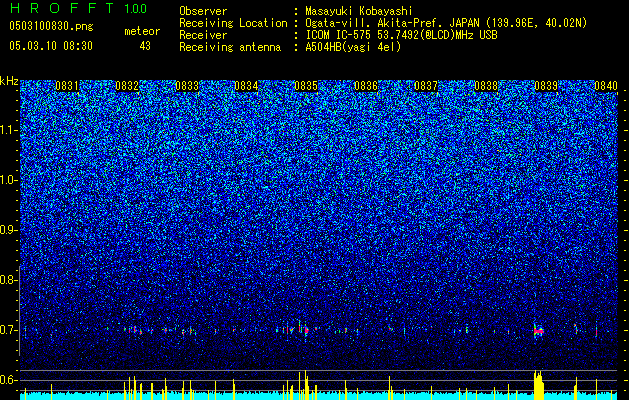Click the 0.9 kHz axis label
The image size is (629, 400).
(x=8, y=230)
